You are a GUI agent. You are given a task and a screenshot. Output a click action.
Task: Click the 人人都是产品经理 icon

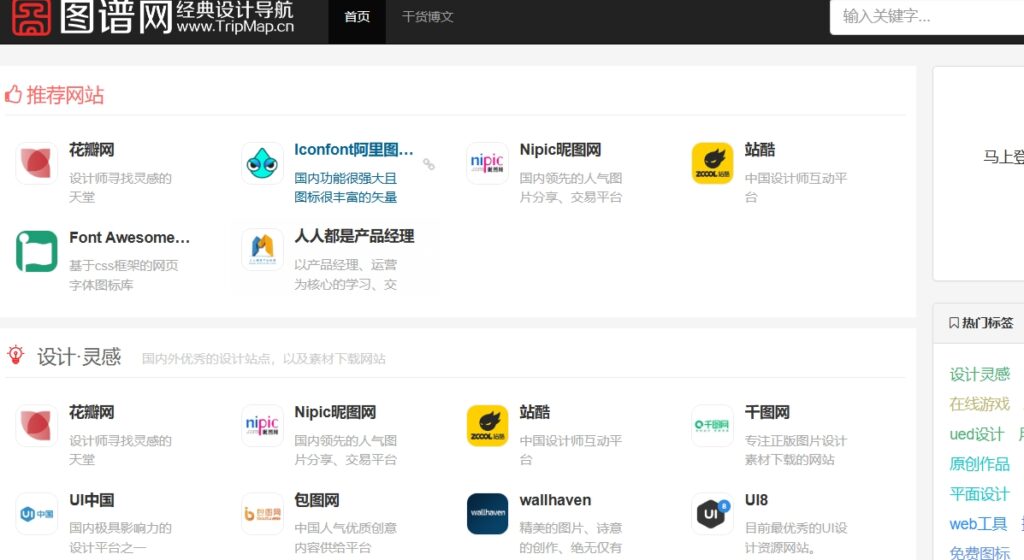262,249
